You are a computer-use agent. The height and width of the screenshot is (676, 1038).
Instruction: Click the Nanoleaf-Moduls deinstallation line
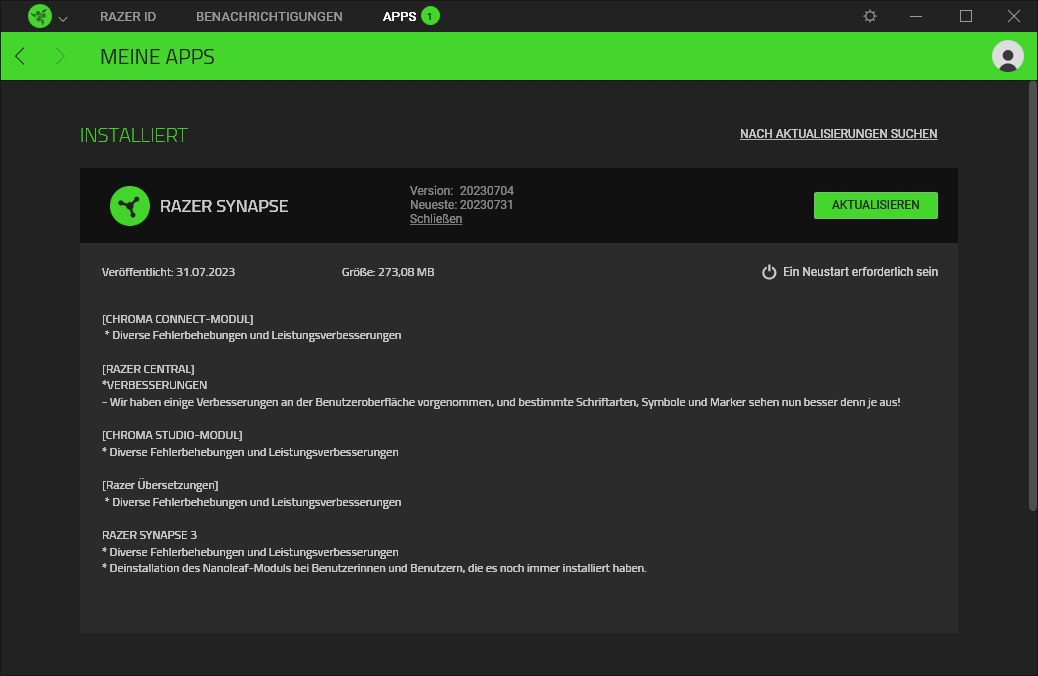tap(374, 568)
